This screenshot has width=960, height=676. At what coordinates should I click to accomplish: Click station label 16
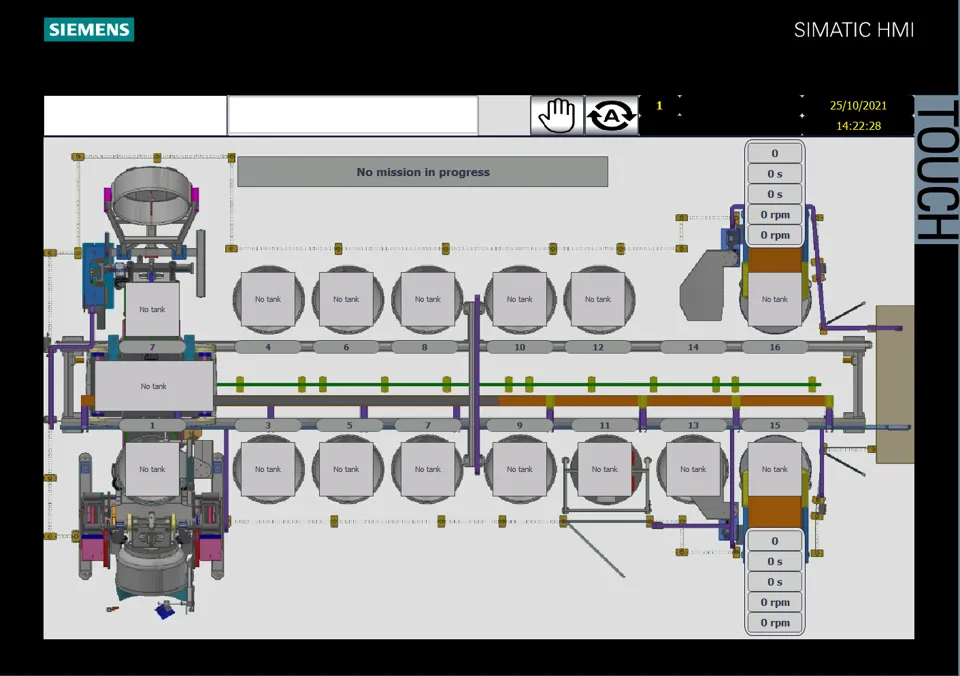pyautogui.click(x=775, y=347)
